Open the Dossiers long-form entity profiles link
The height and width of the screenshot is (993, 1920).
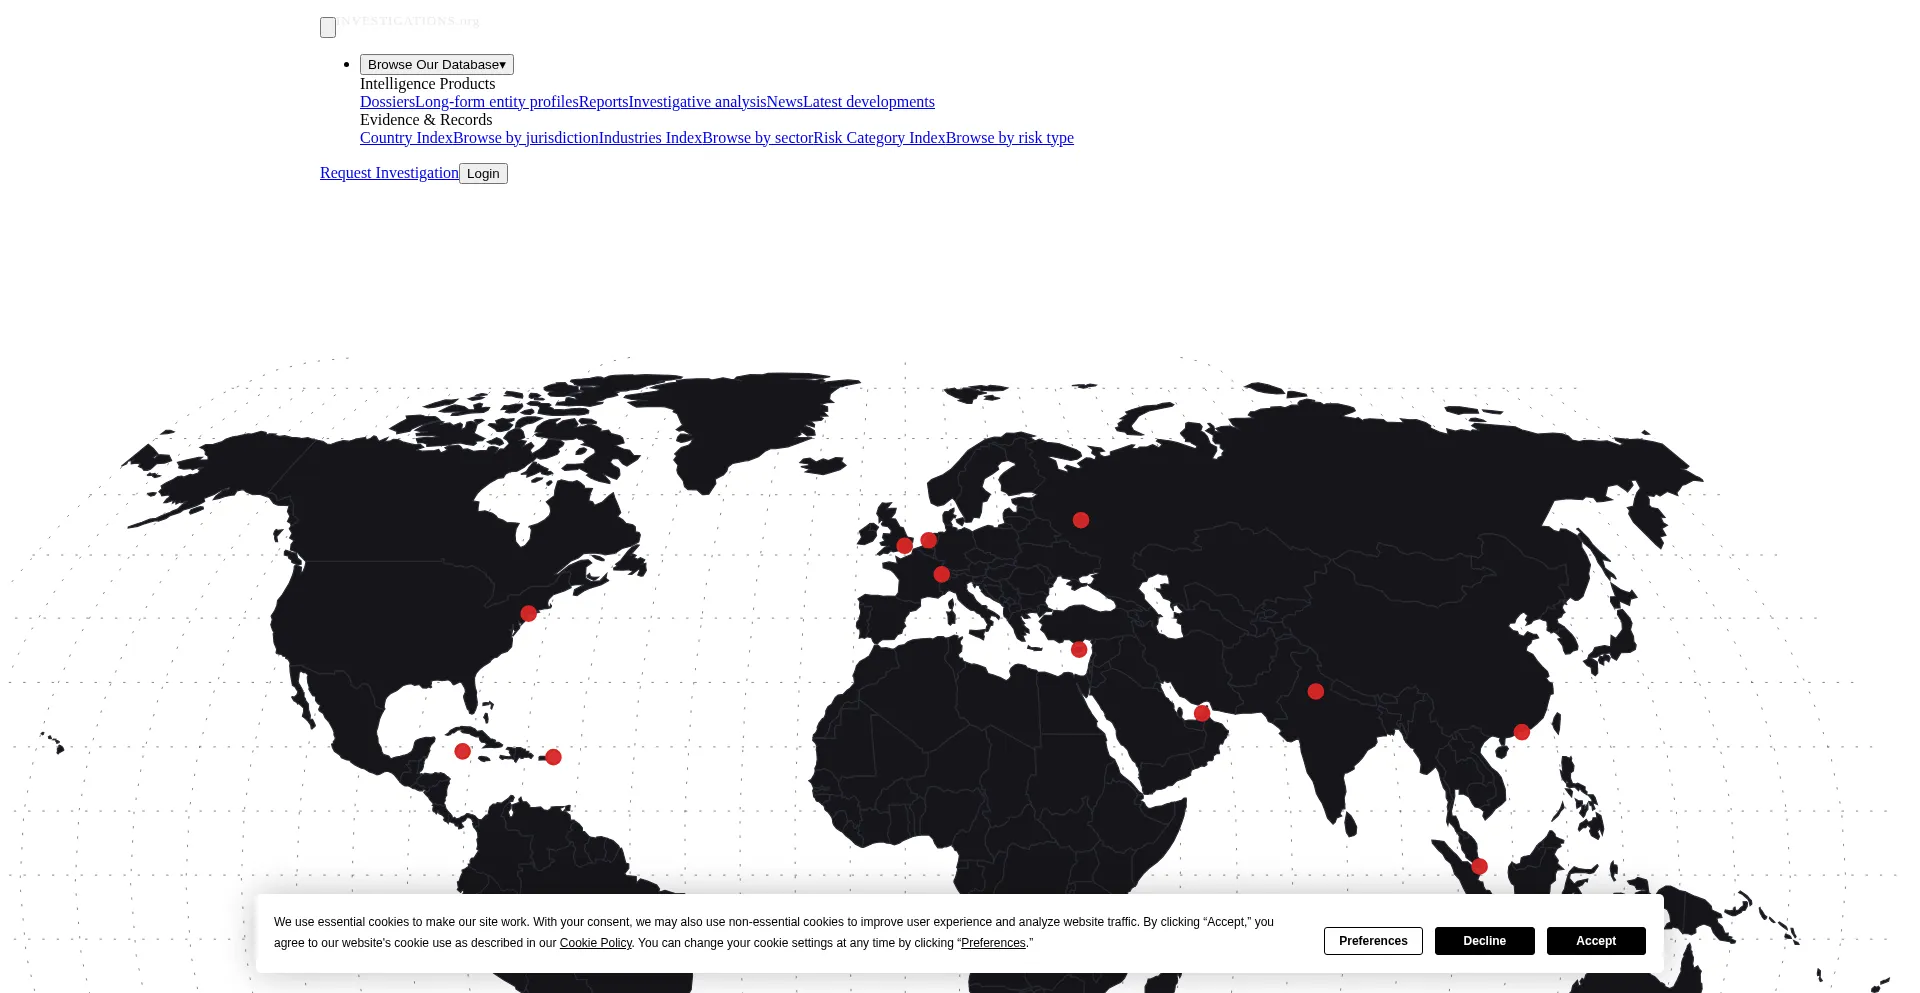pyautogui.click(x=469, y=102)
